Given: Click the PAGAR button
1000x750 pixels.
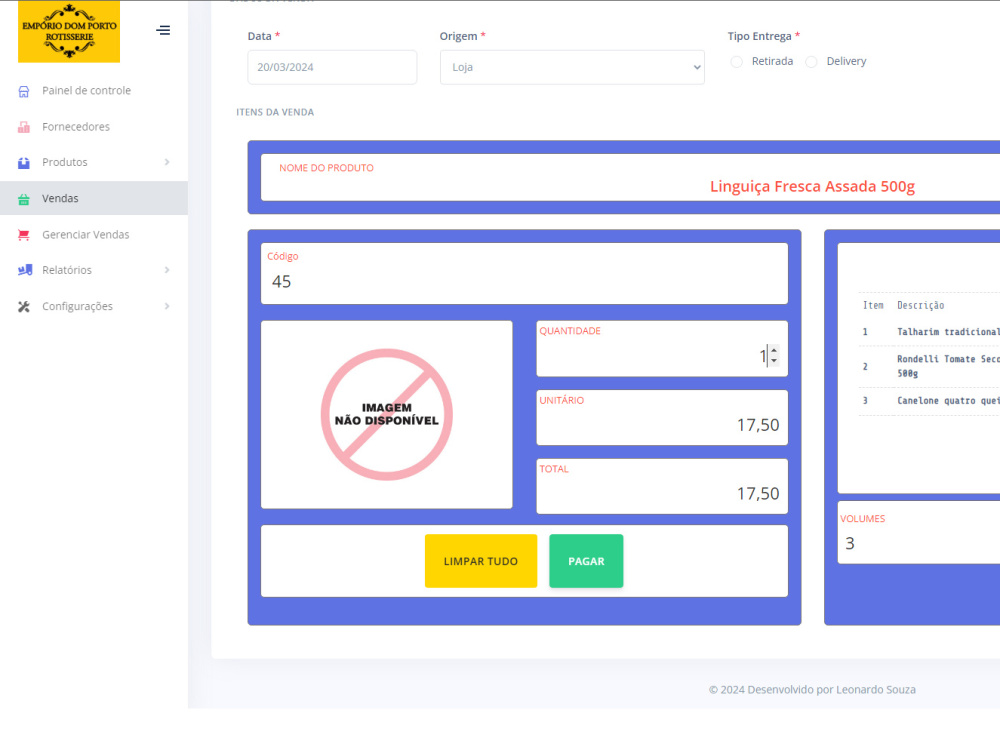Looking at the screenshot, I should click(x=586, y=561).
